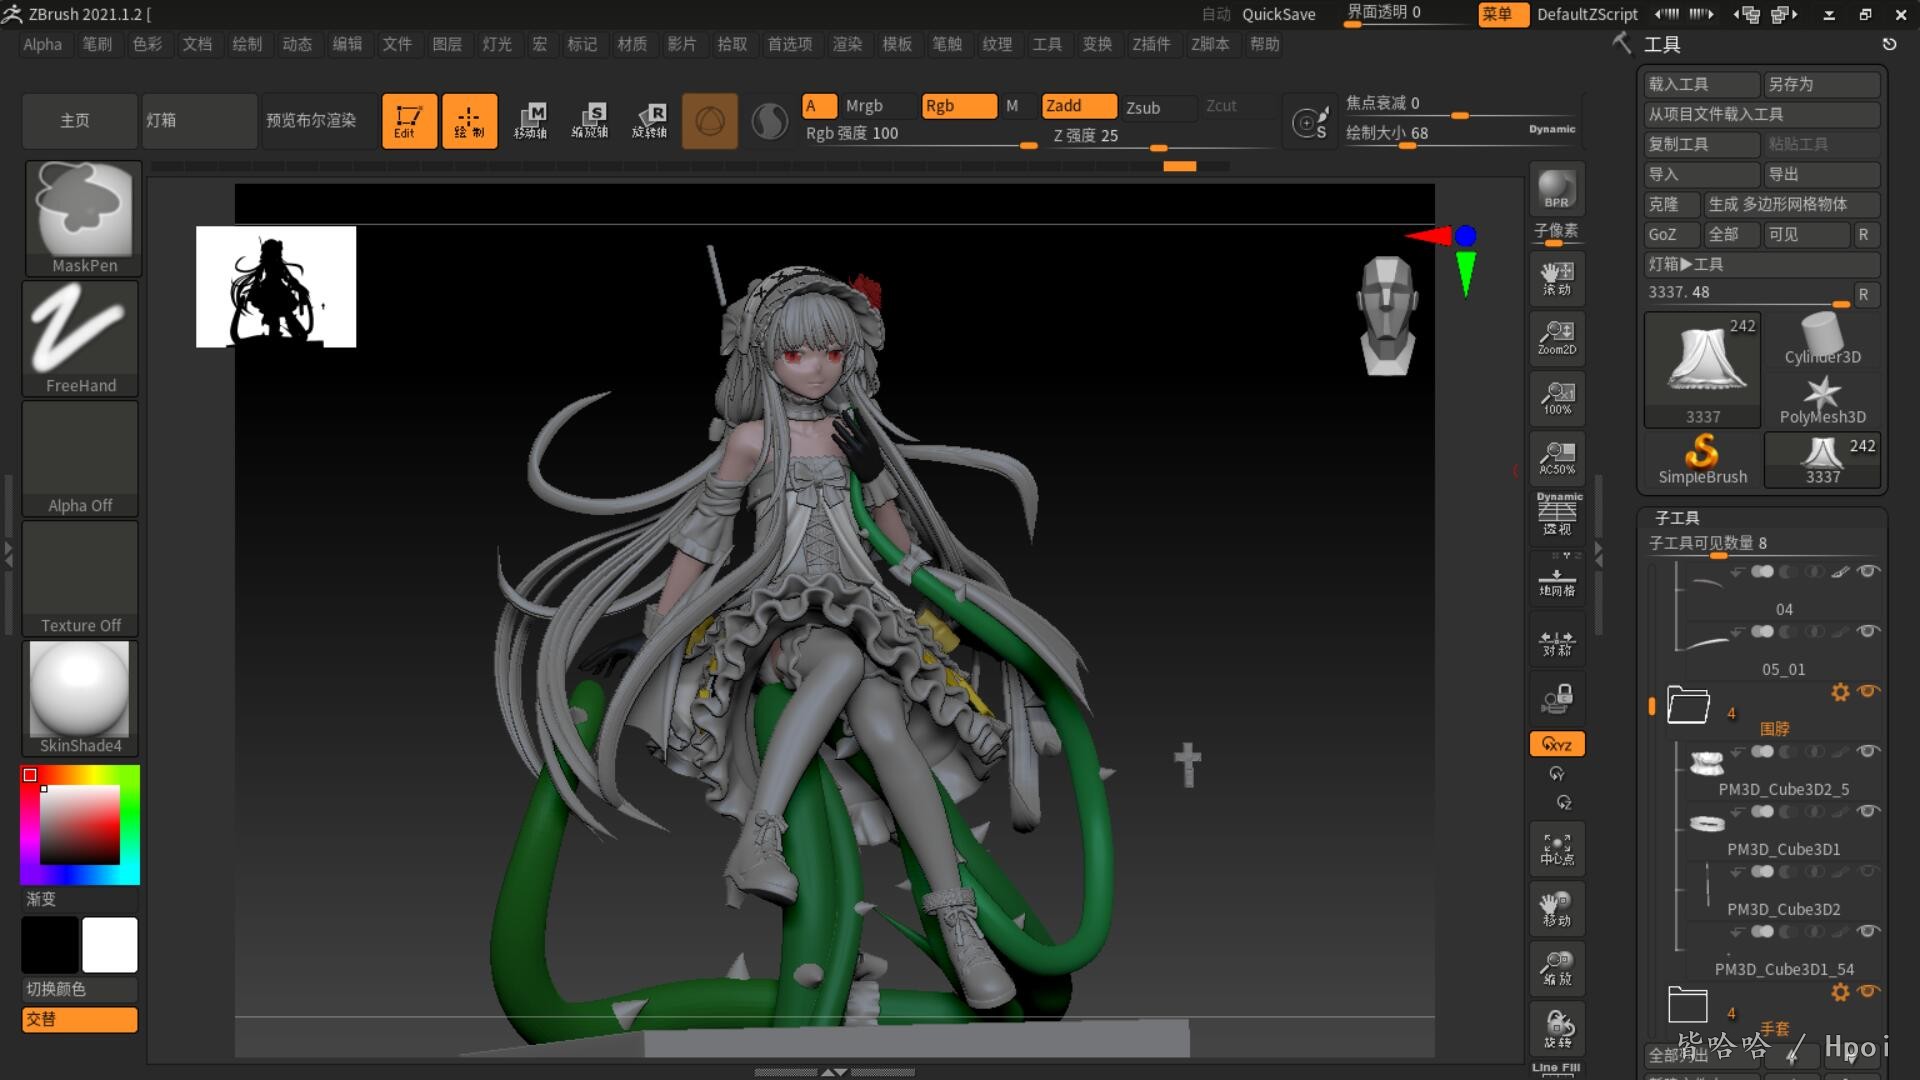Viewport: 1920px width, 1080px height.
Task: Toggle Edit mode button
Action: [409, 121]
